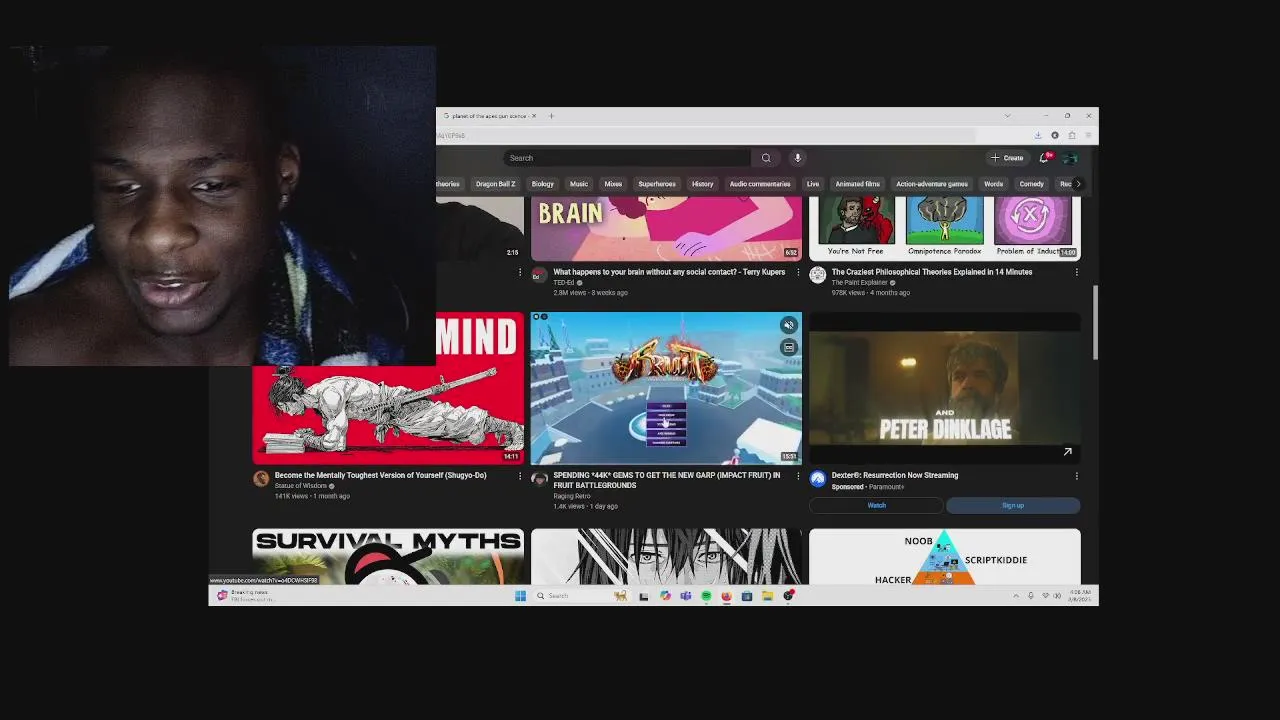Select the Biology category chip
Viewport: 1280px width, 720px height.
[543, 184]
